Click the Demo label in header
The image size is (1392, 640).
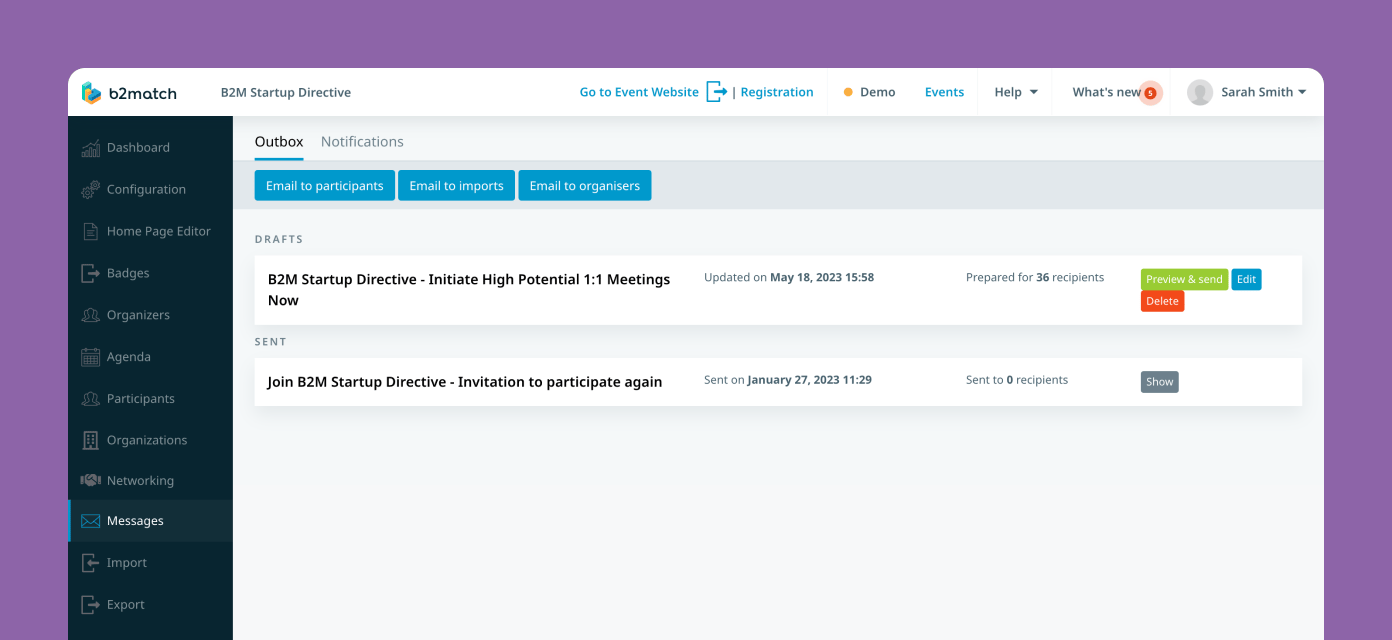(877, 92)
